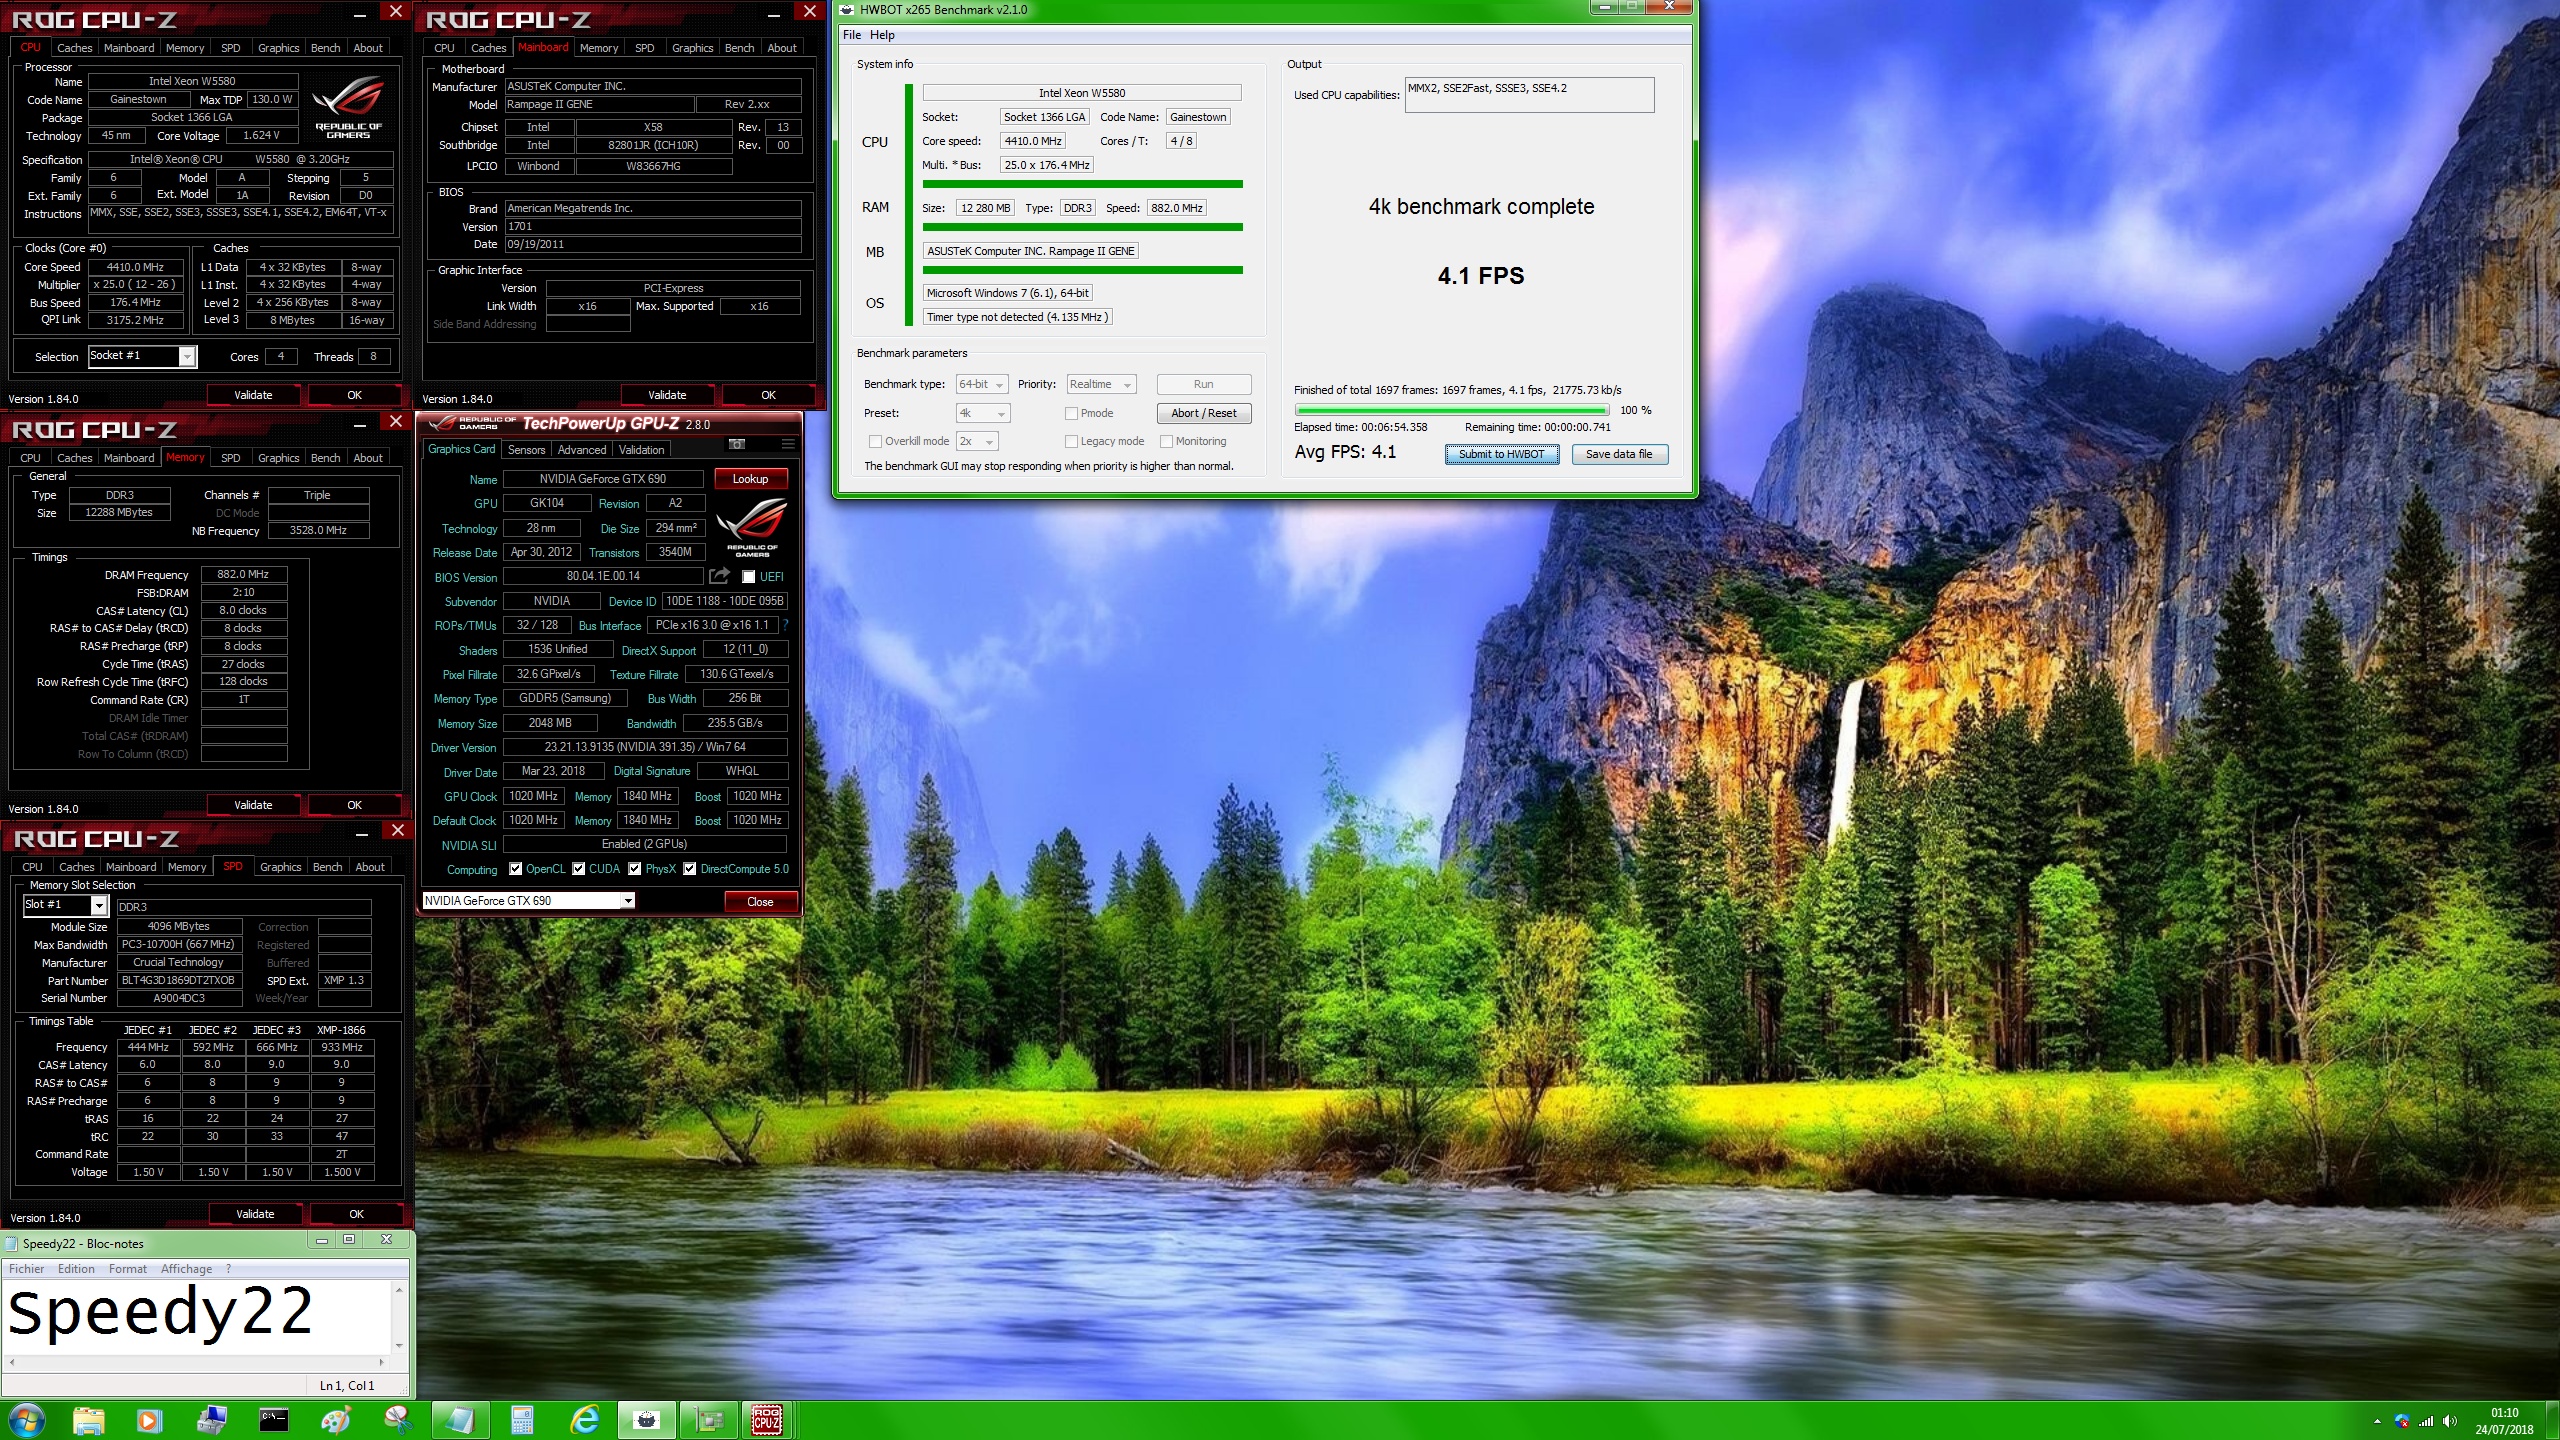Open Calculator from the taskbar

pyautogui.click(x=522, y=1420)
